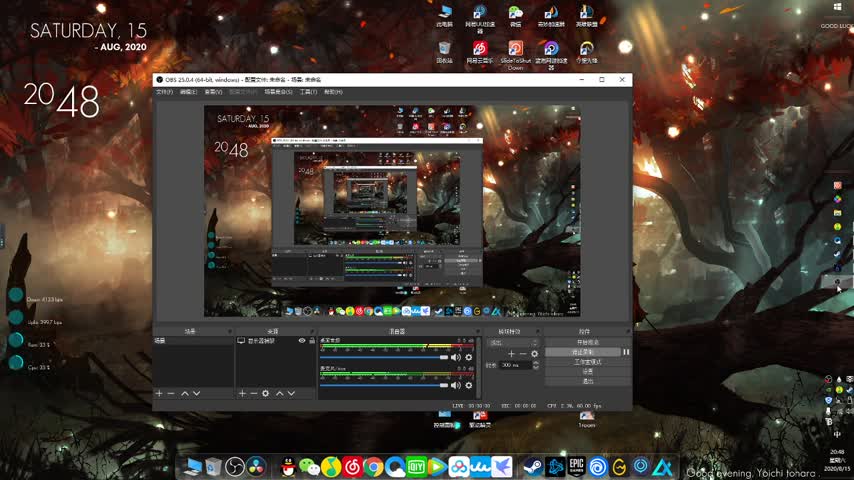Viewport: 854px width, 480px height.
Task: Open the Tools menu in OBS
Action: (x=308, y=92)
